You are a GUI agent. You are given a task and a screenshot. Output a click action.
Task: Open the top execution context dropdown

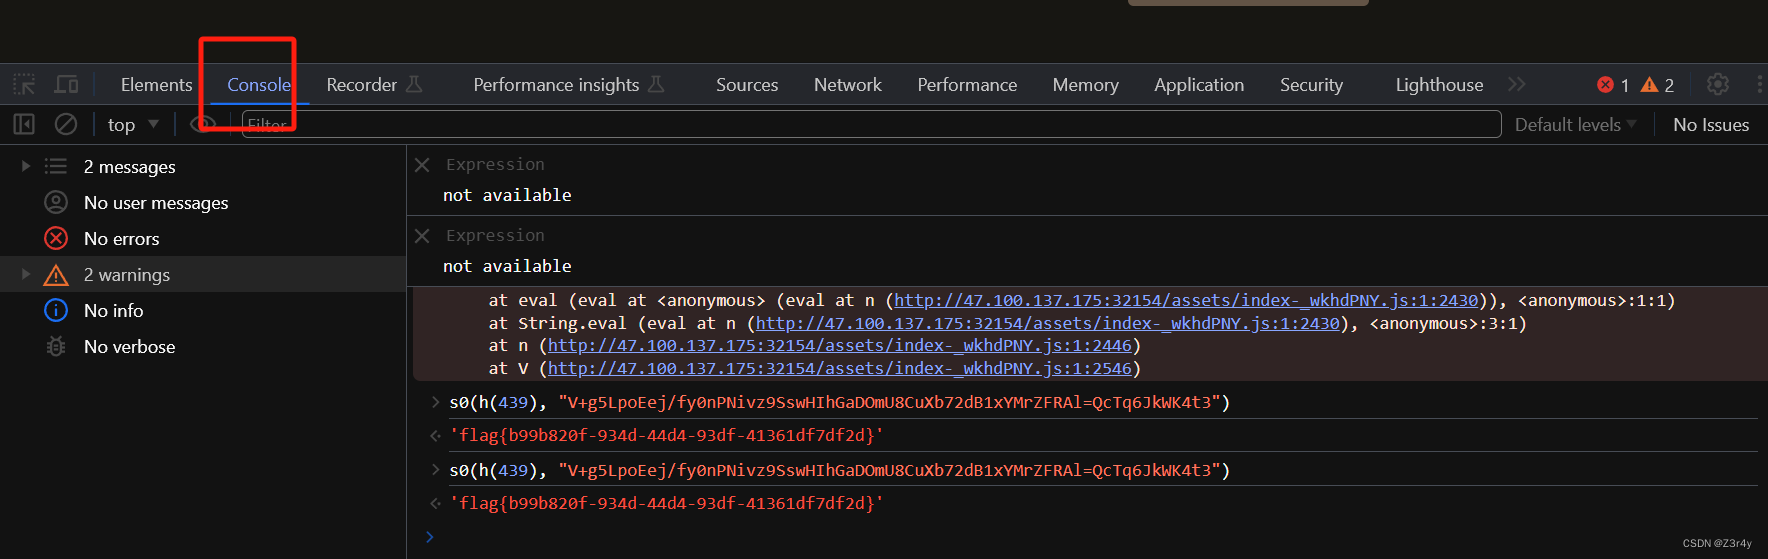[133, 124]
